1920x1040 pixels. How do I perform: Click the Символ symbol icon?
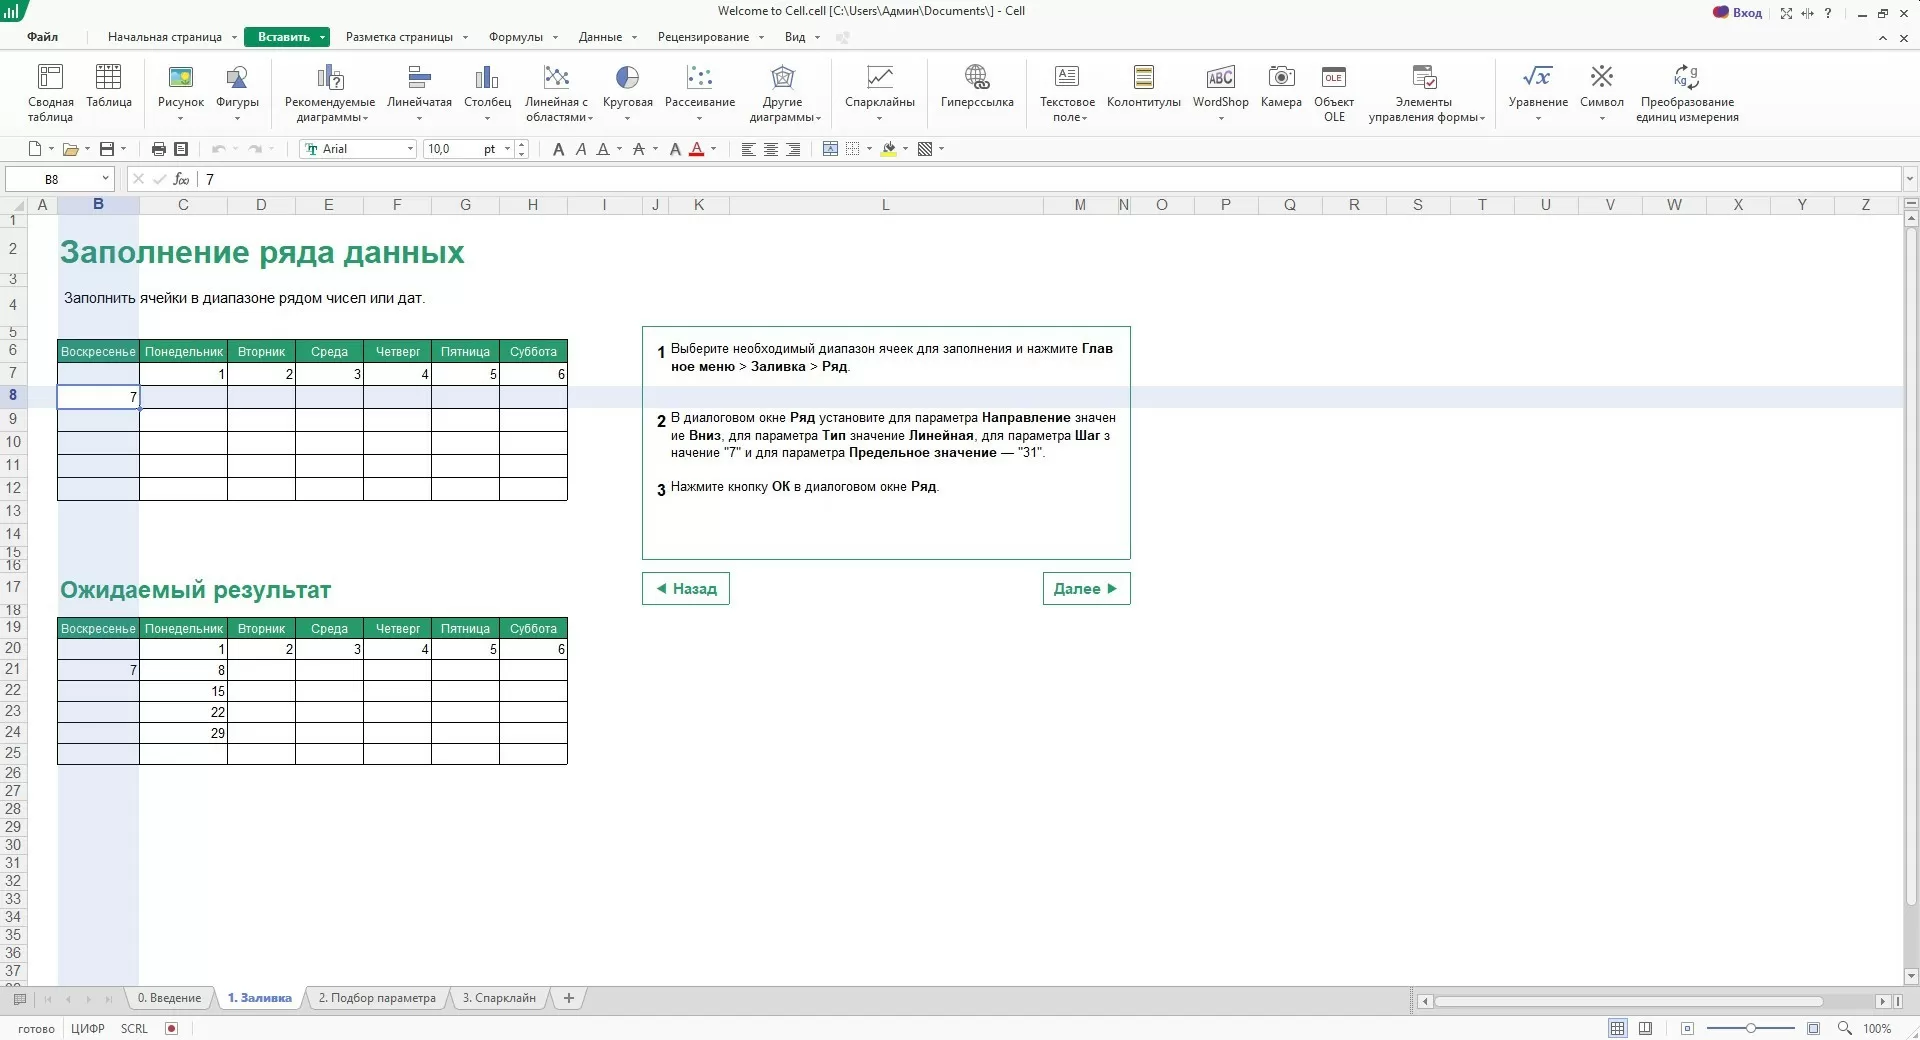pos(1601,78)
